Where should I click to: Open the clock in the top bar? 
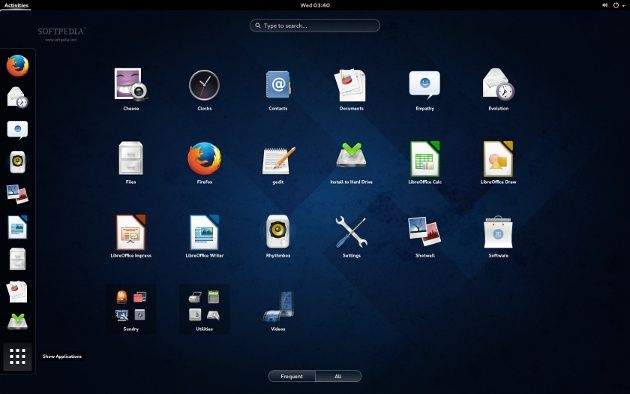coord(315,5)
